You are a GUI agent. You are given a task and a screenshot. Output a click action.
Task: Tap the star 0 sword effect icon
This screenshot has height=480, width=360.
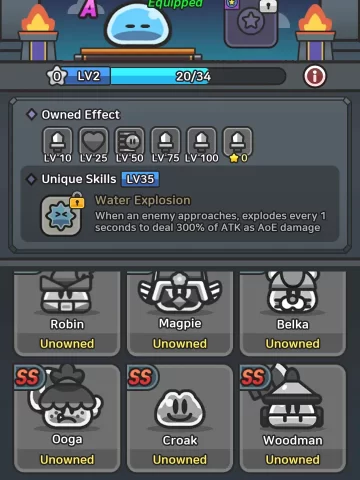coord(238,142)
